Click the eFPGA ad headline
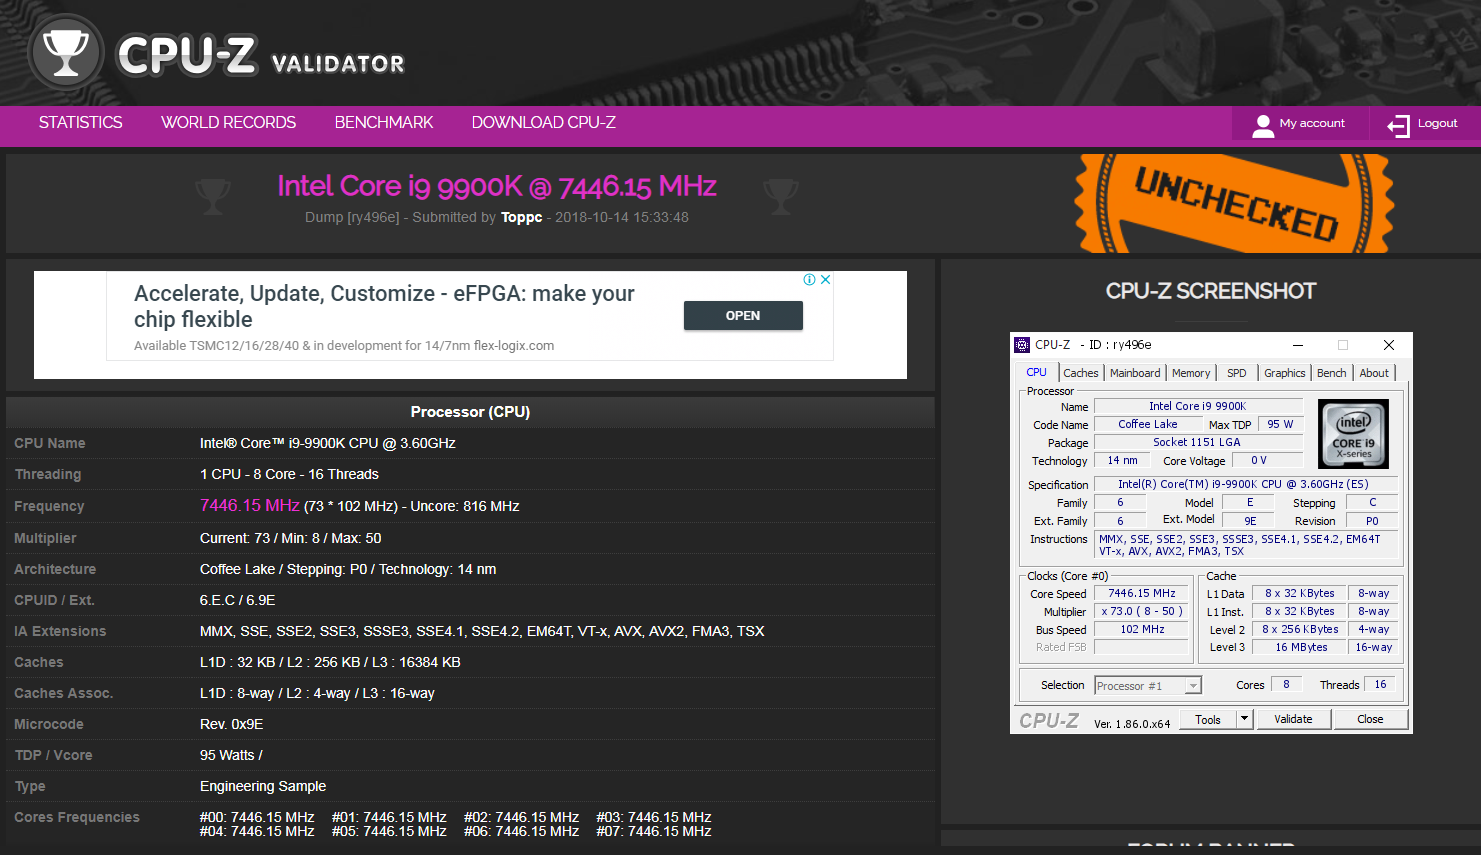Screen dimensions: 1481x855 (384, 306)
